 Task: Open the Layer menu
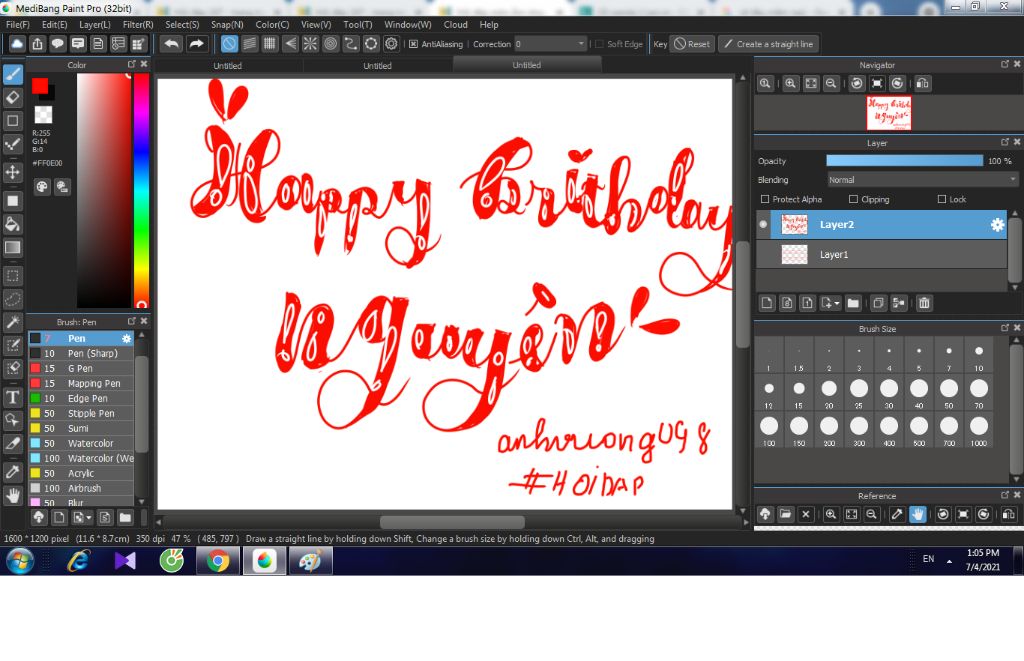[95, 25]
